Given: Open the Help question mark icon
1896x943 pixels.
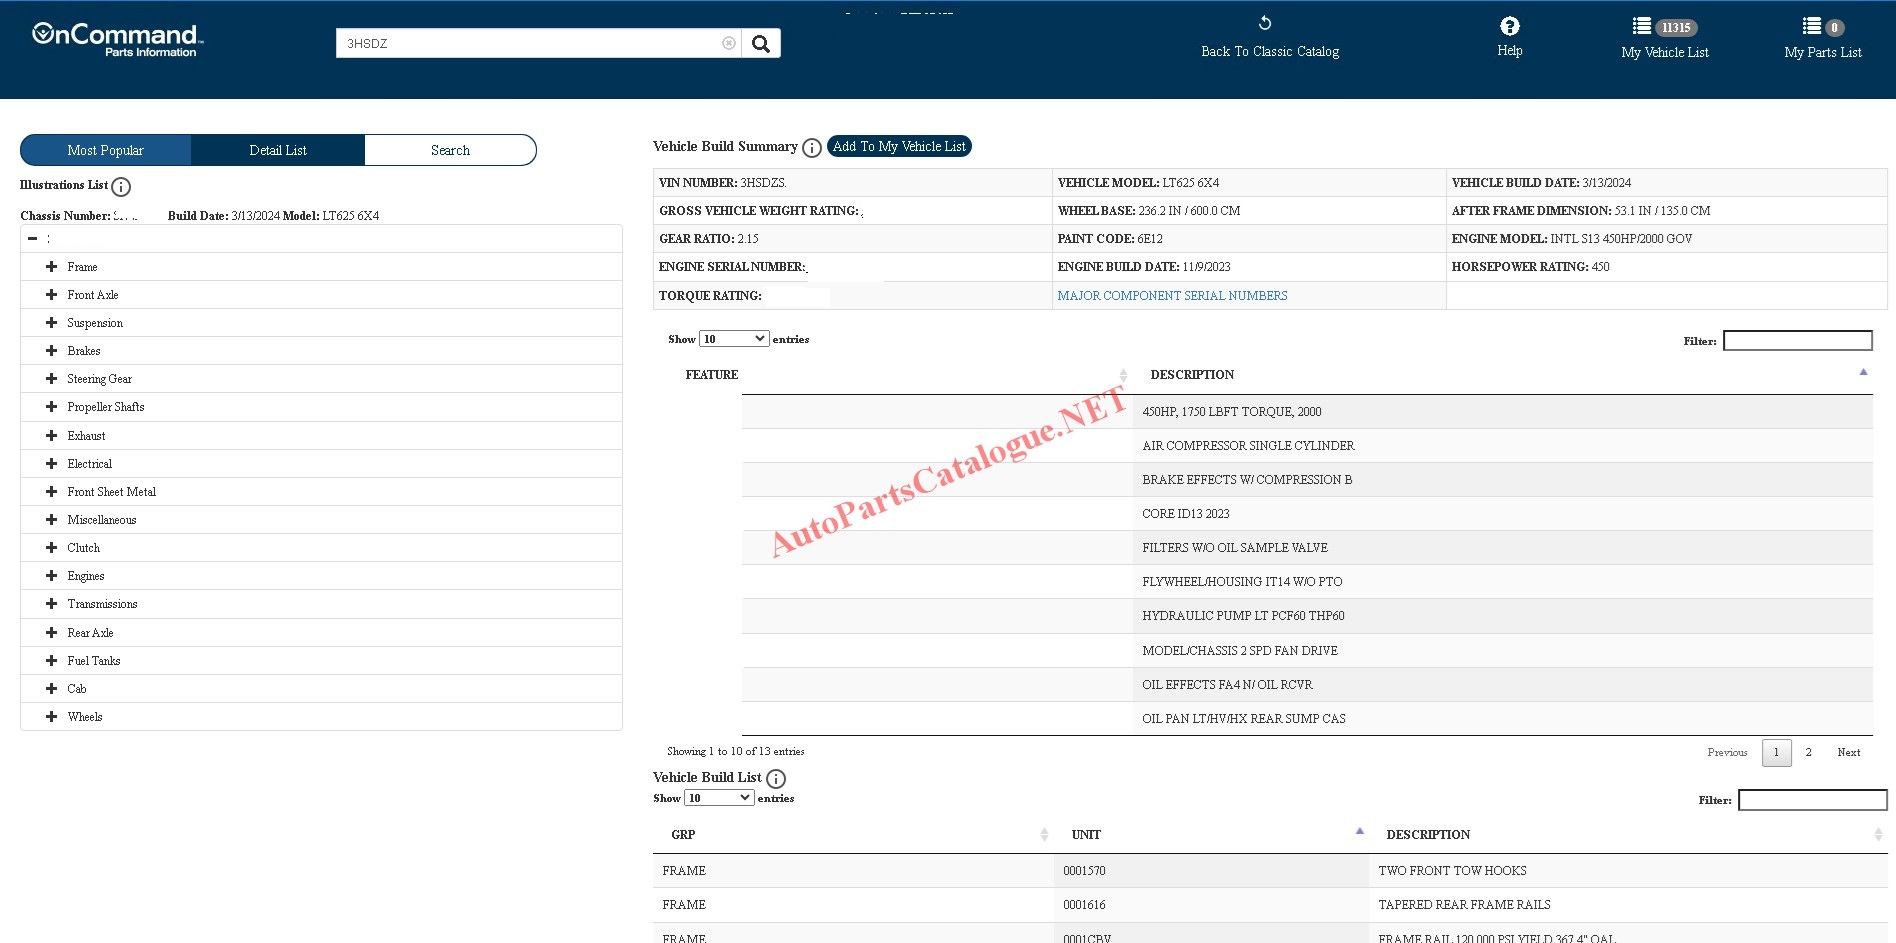Looking at the screenshot, I should click(x=1509, y=26).
